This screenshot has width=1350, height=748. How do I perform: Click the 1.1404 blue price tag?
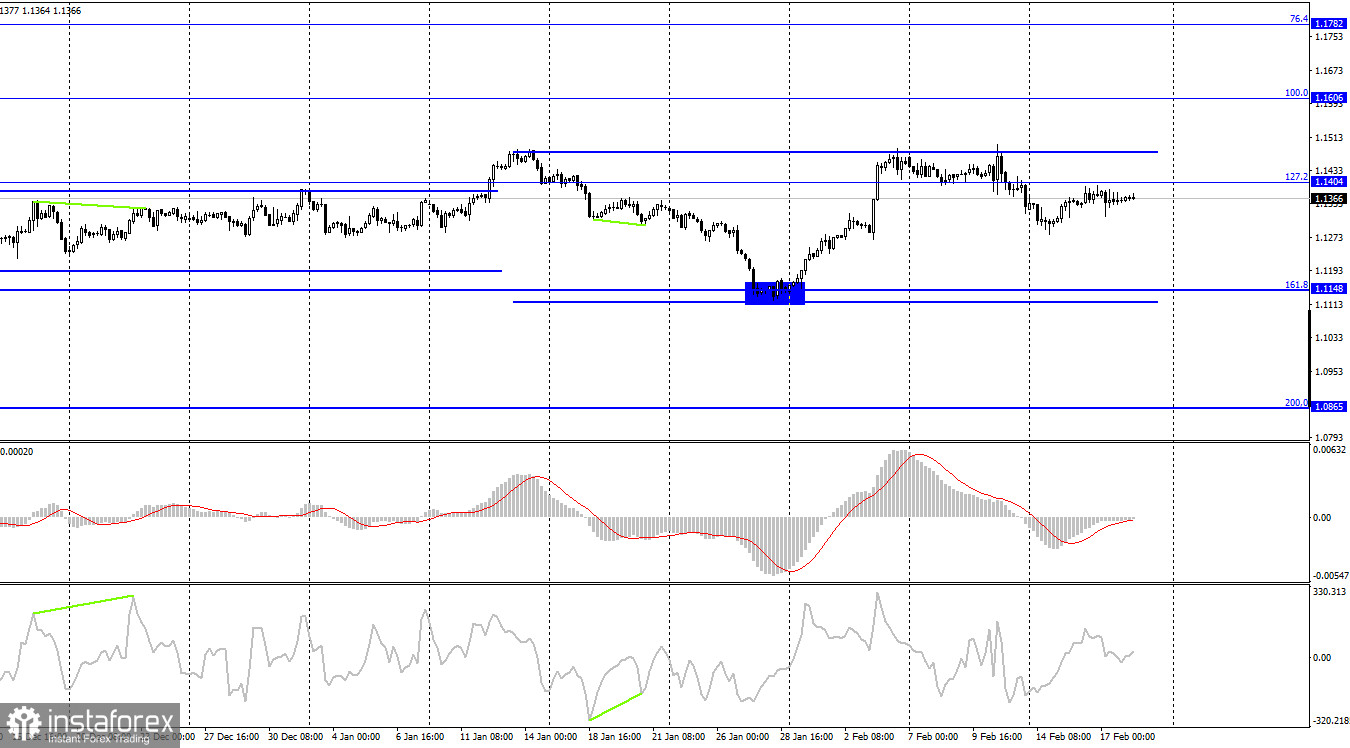coord(1330,182)
